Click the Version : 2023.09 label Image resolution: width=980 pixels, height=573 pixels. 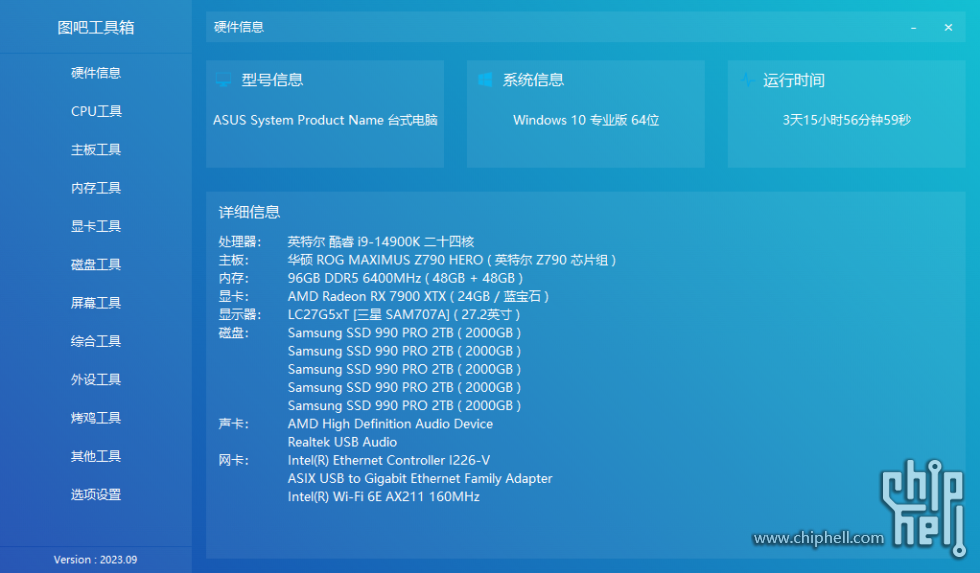pyautogui.click(x=96, y=560)
